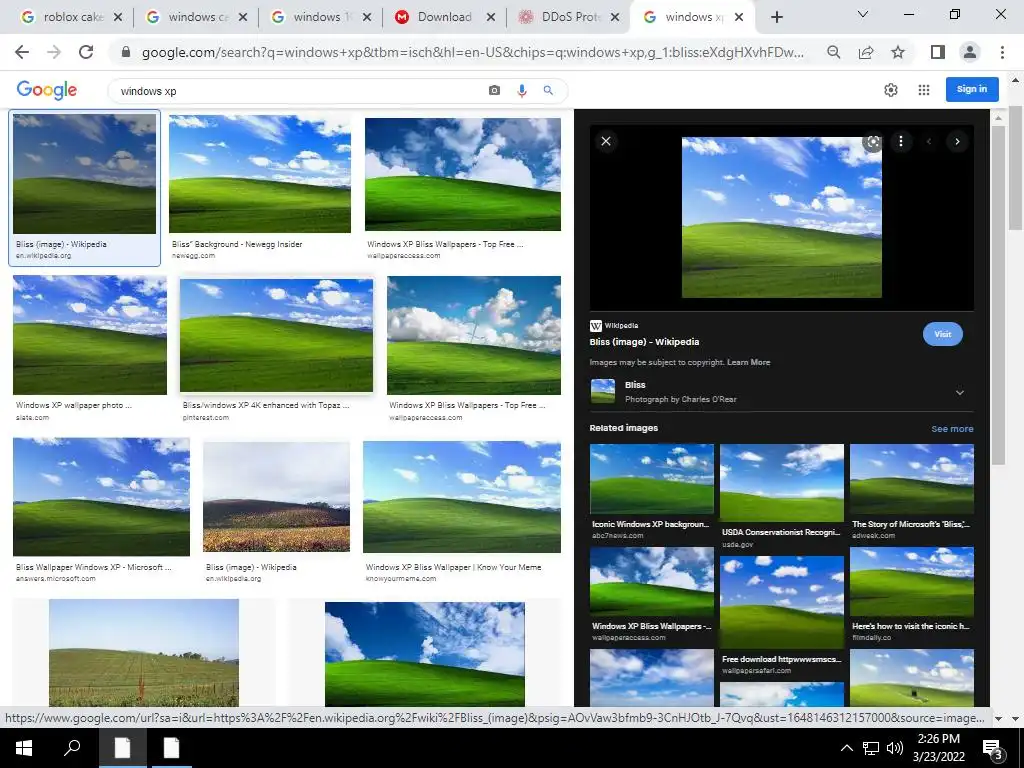
Task: Open the Newegg Insider Bliss thumbnail
Action: [259, 174]
